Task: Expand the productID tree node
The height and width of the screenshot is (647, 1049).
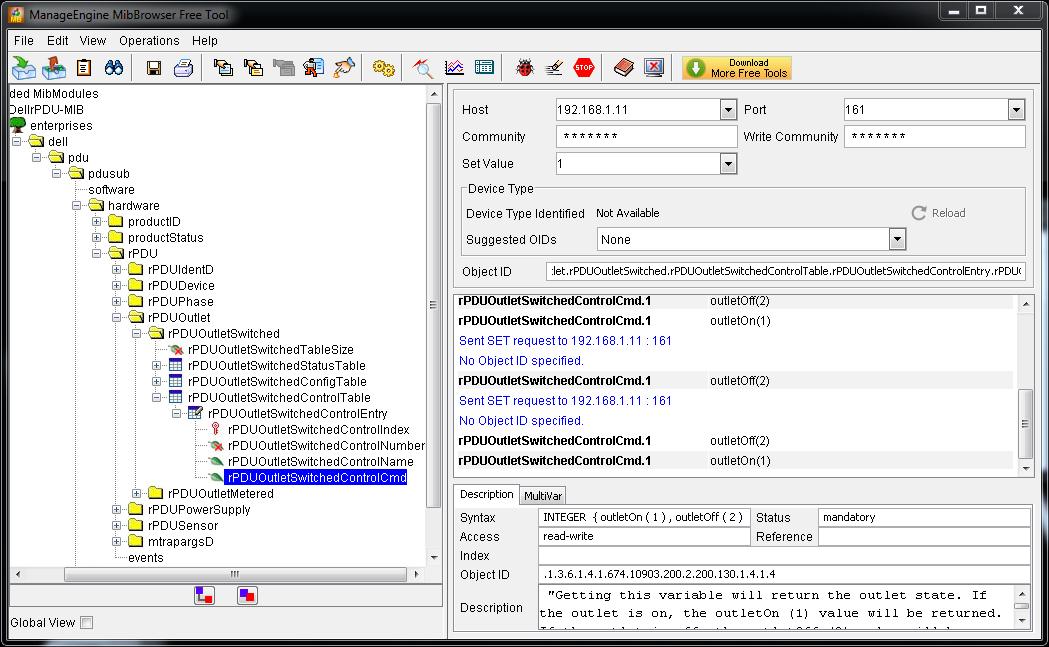Action: pyautogui.click(x=96, y=221)
